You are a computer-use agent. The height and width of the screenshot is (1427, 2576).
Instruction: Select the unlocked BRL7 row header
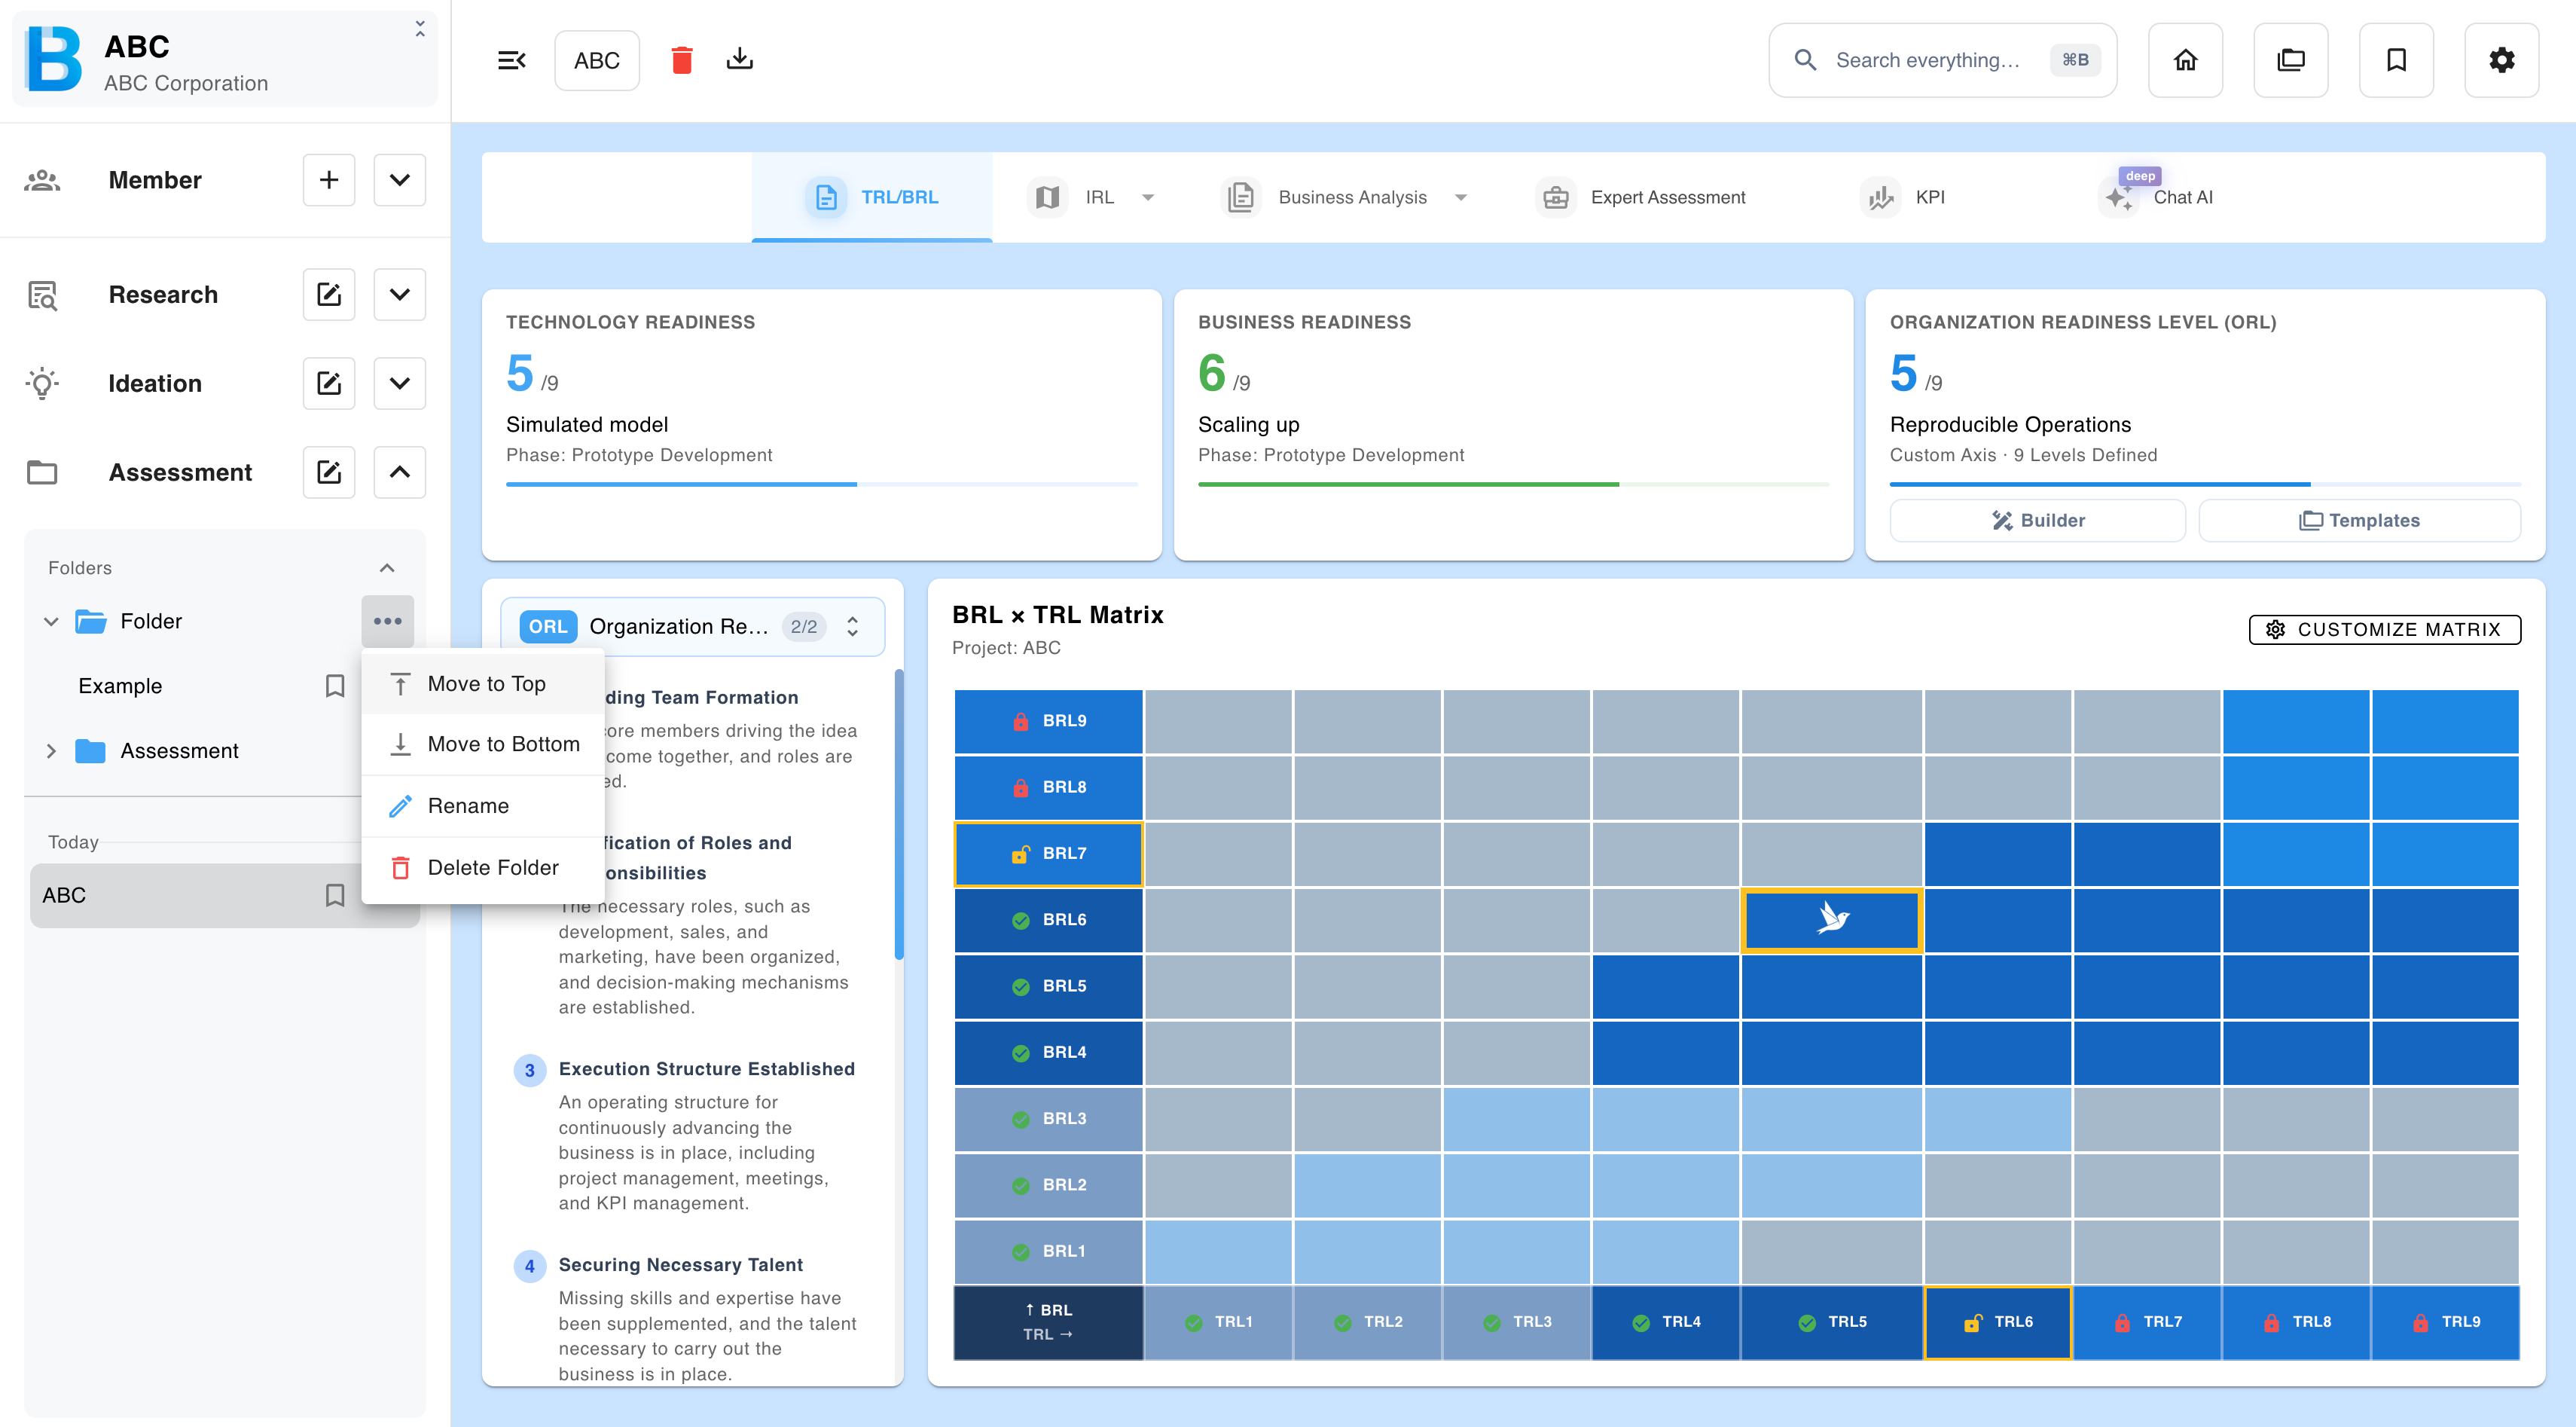tap(1048, 853)
